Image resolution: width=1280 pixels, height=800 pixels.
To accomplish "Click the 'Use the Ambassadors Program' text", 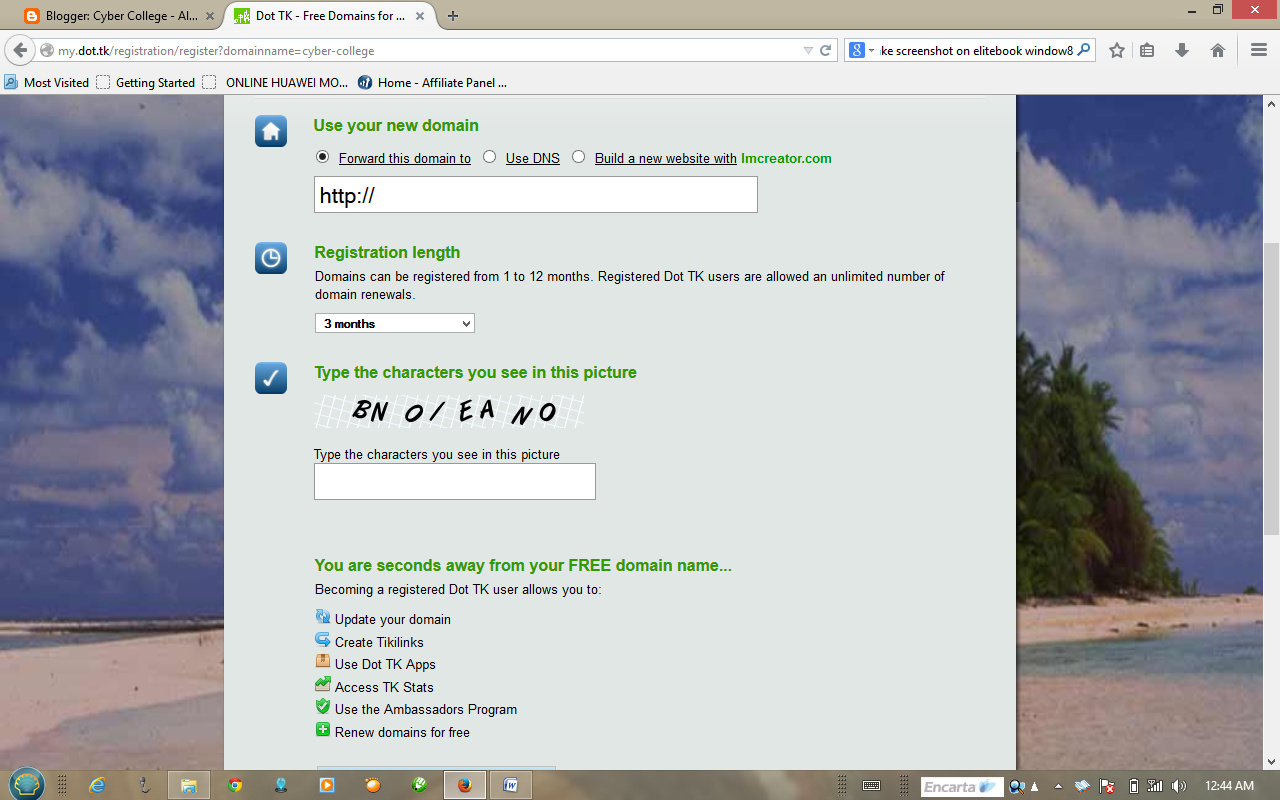I will (x=426, y=709).
